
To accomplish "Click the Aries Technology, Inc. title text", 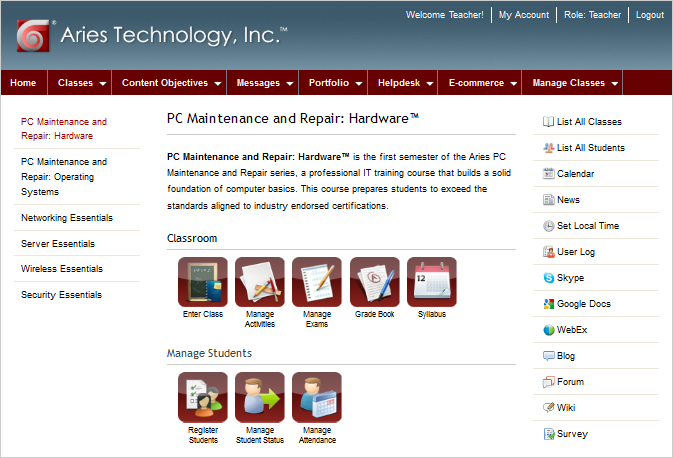I will tap(174, 35).
